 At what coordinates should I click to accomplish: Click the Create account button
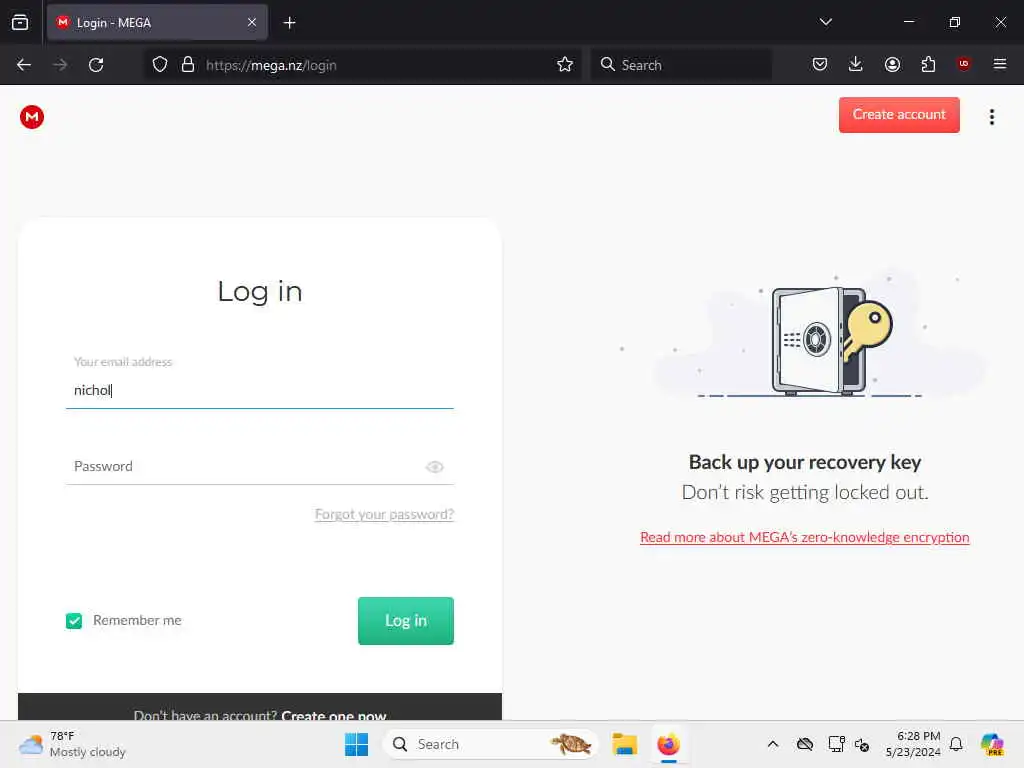pos(899,115)
